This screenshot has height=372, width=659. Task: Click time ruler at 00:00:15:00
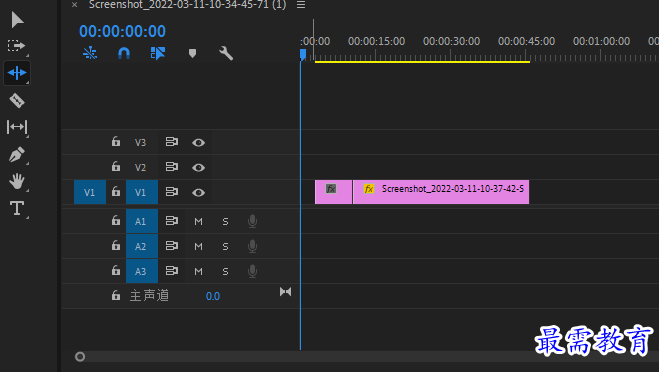click(x=376, y=41)
